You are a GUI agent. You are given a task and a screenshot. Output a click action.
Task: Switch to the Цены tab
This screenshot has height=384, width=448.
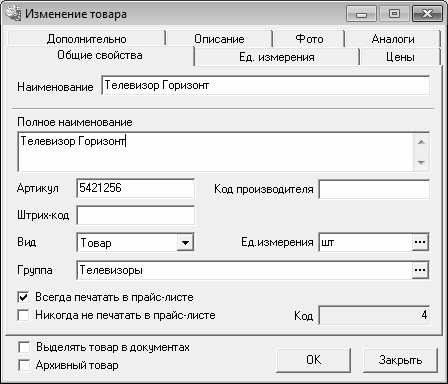(x=400, y=57)
